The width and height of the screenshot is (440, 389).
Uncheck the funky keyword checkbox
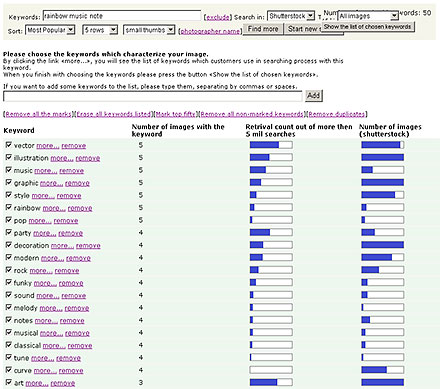click(x=9, y=282)
